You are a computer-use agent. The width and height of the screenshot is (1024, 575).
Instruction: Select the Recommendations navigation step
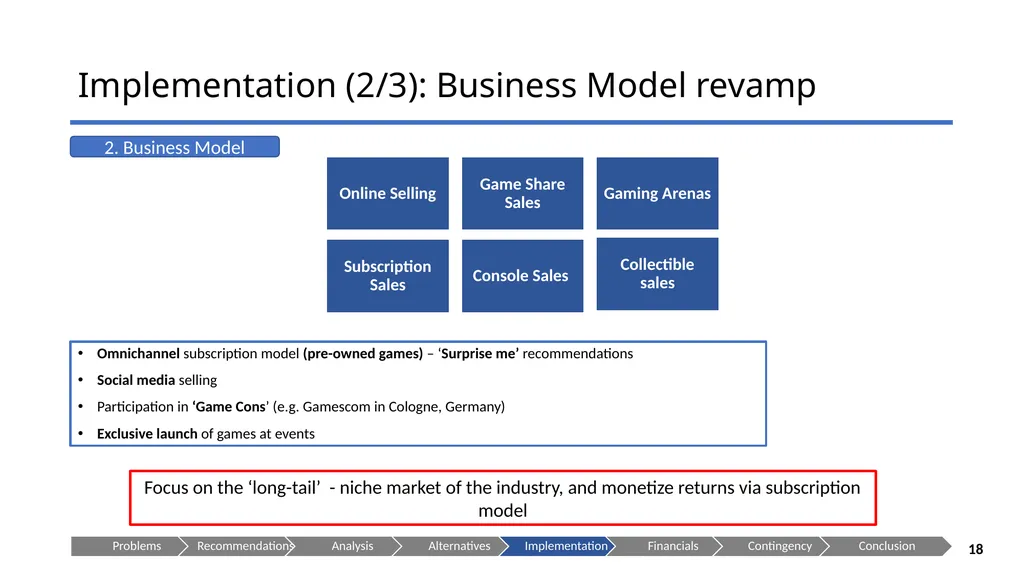(x=240, y=546)
